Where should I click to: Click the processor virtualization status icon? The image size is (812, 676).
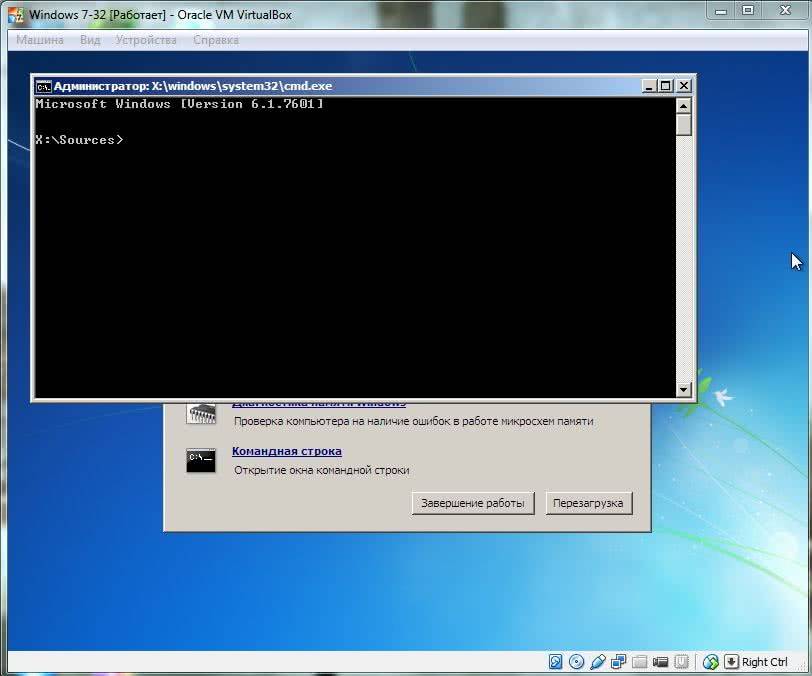click(682, 662)
